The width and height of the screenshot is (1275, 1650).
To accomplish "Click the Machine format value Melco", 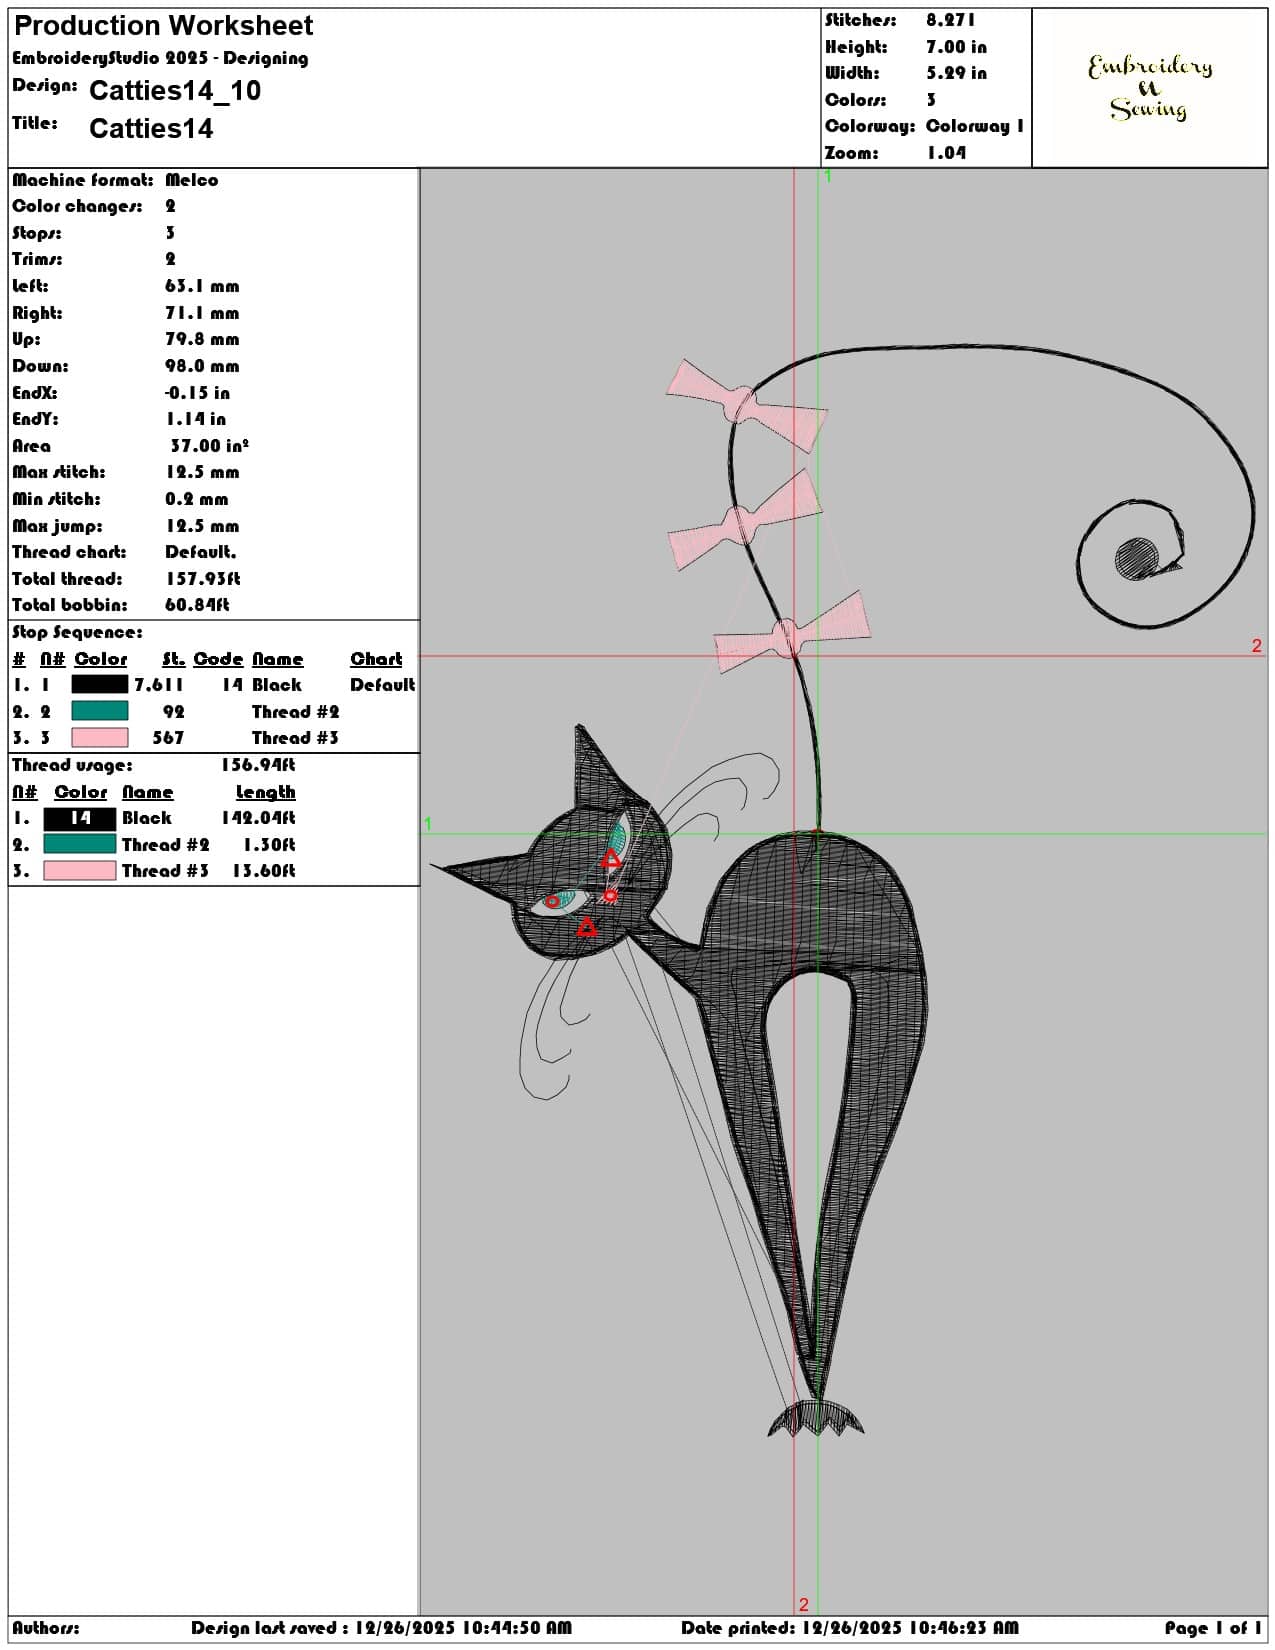I will 191,180.
